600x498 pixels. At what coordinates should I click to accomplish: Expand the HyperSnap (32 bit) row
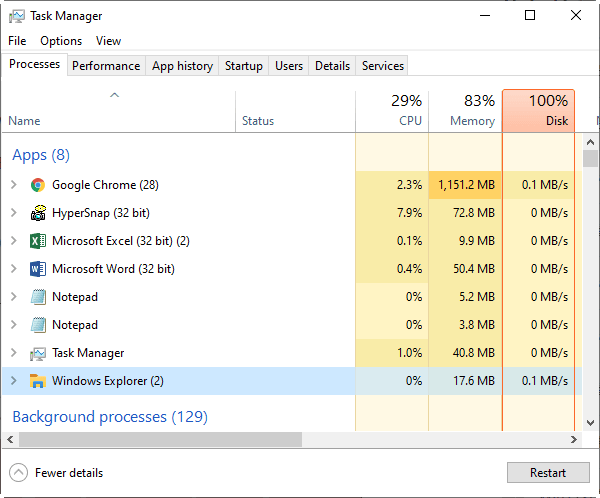(x=14, y=213)
